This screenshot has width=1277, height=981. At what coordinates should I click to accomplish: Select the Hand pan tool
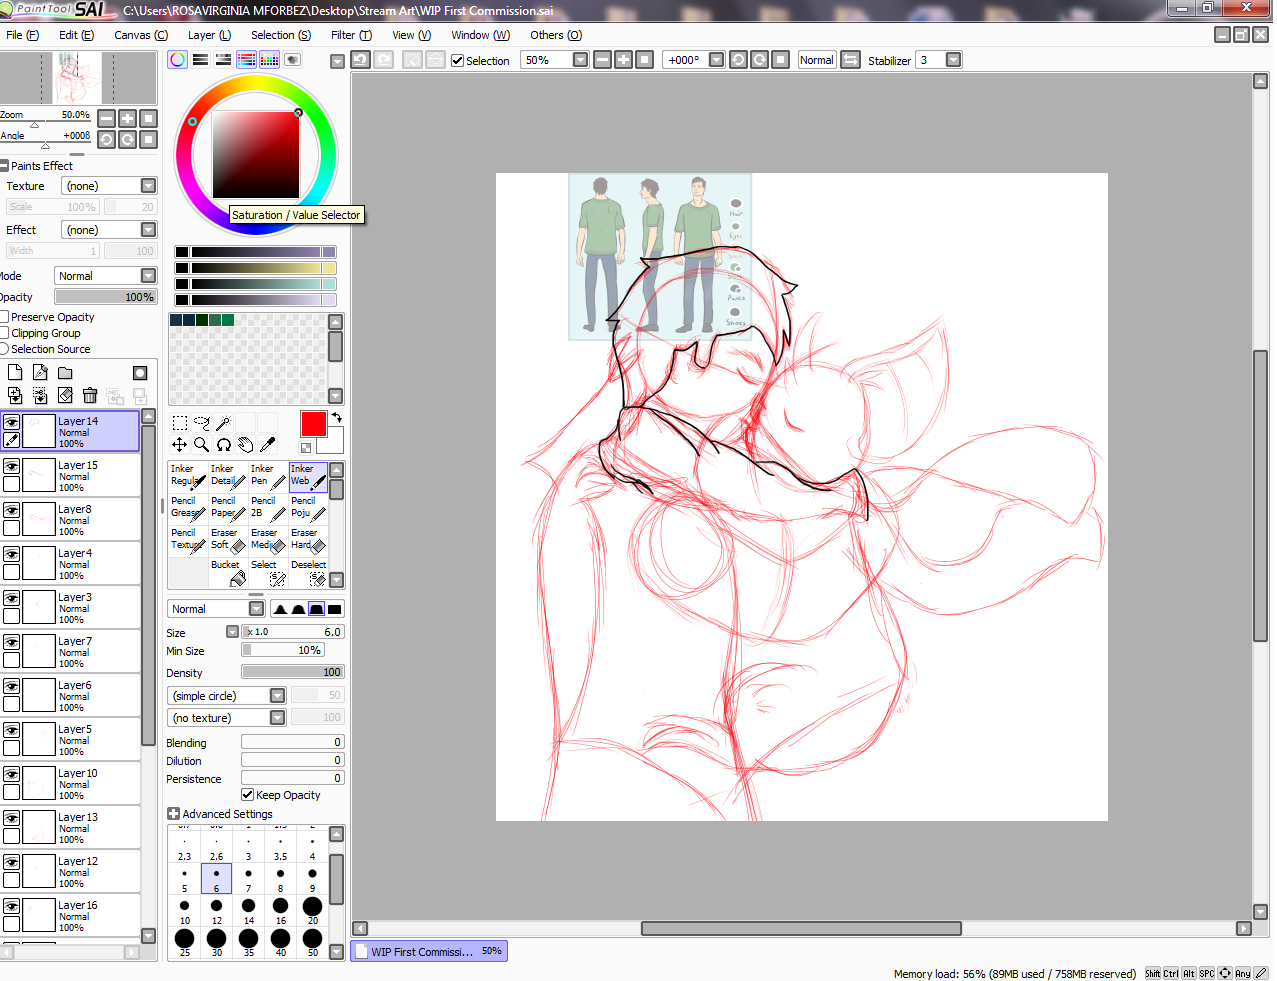[246, 445]
